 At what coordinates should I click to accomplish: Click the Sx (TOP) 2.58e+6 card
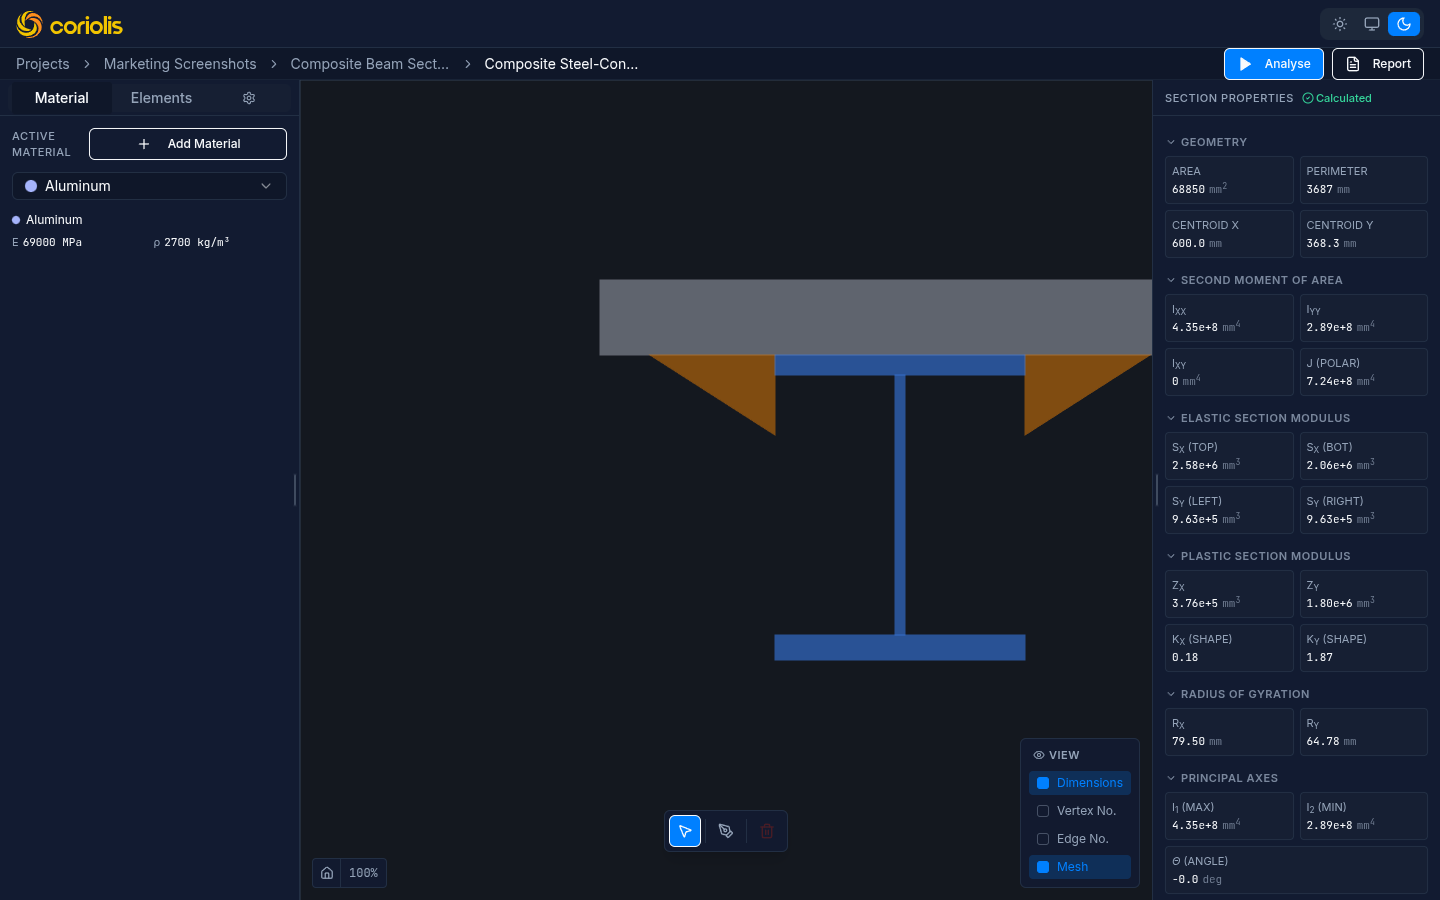point(1229,456)
